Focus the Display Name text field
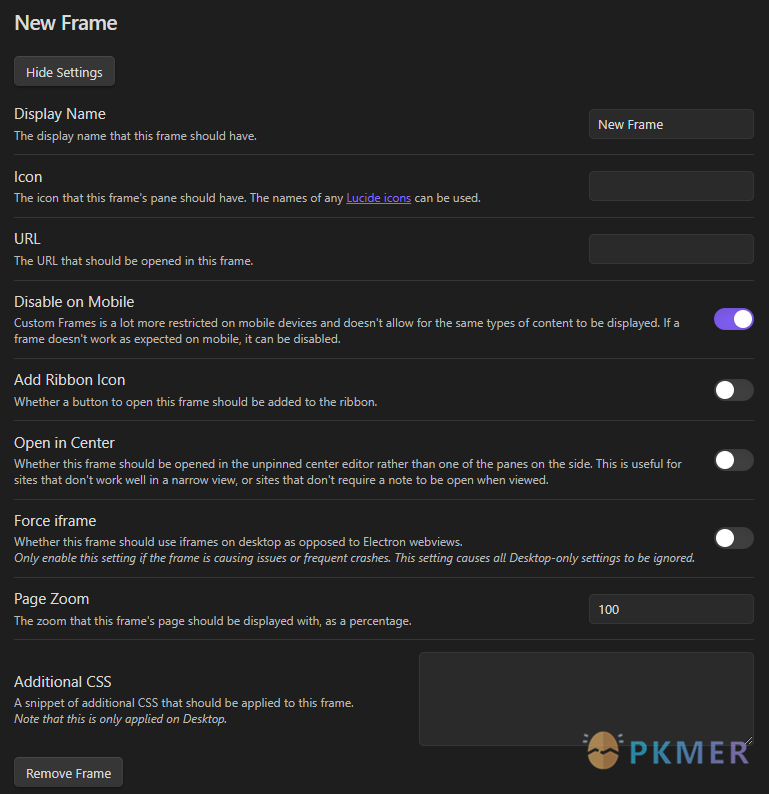The height and width of the screenshot is (794, 769). (671, 124)
